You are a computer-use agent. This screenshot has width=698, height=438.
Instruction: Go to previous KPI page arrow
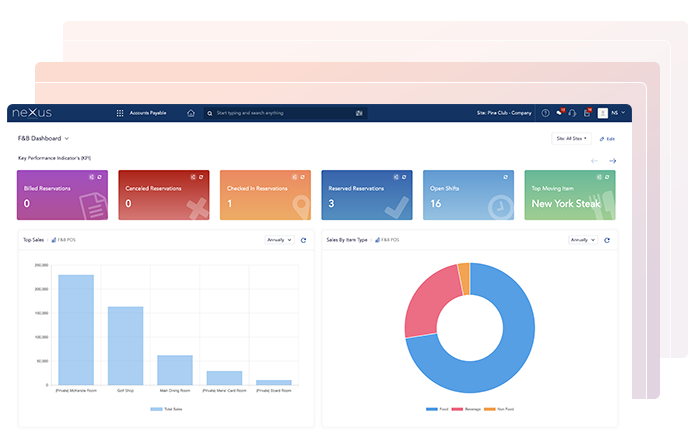tap(594, 161)
